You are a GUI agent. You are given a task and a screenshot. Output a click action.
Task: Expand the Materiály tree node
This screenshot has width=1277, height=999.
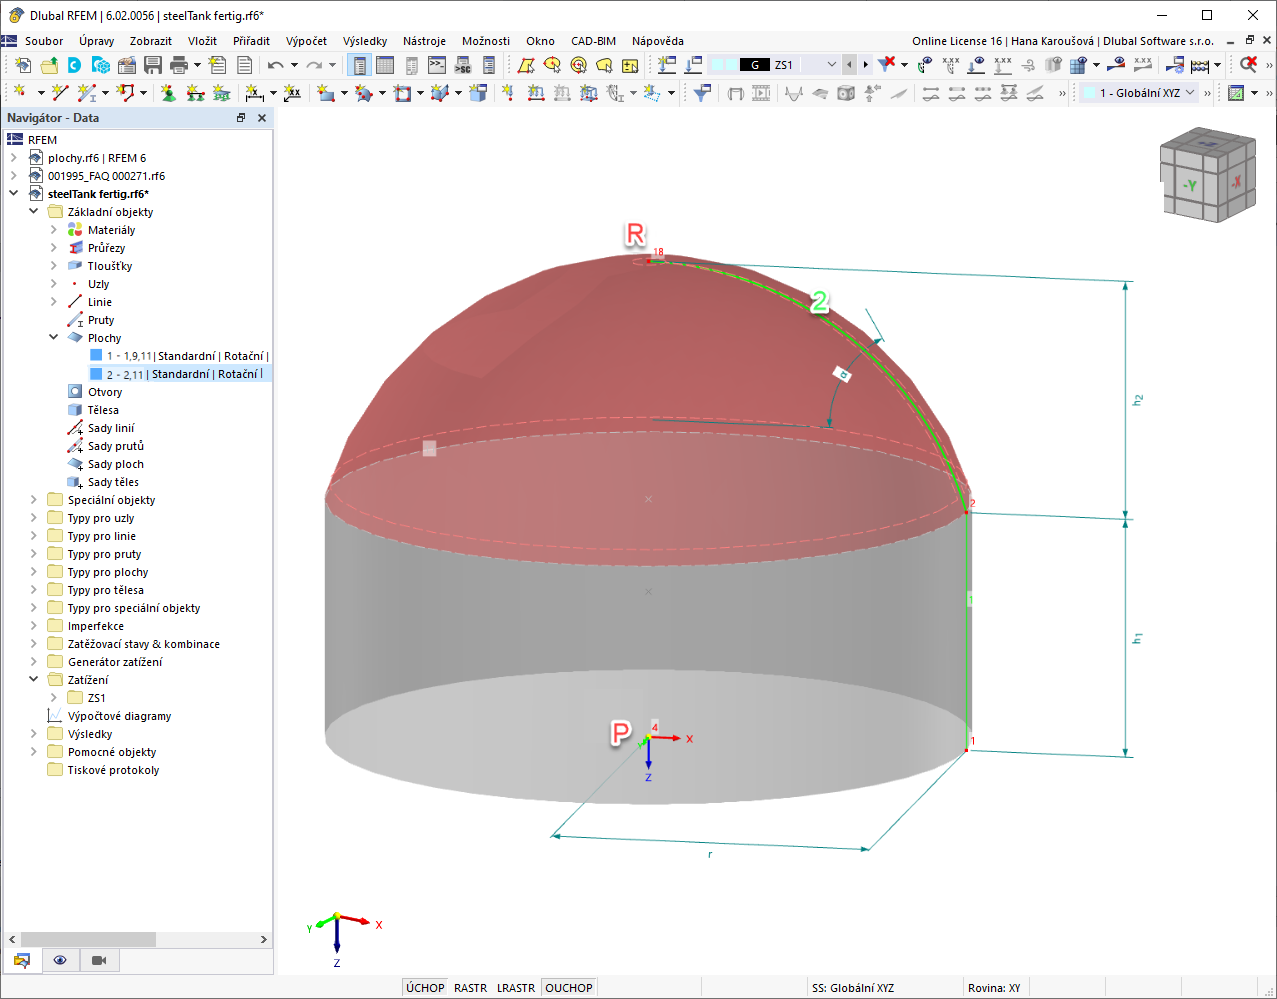point(54,230)
